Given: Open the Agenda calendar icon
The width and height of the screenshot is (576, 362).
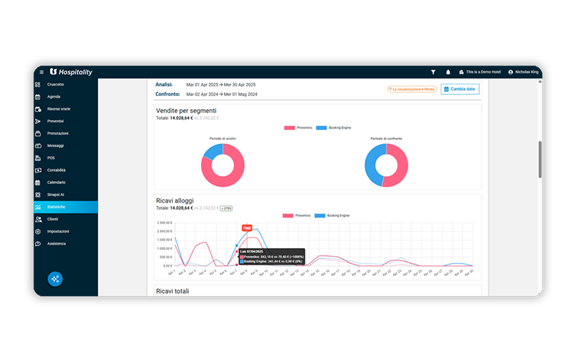Looking at the screenshot, I should 38,97.
